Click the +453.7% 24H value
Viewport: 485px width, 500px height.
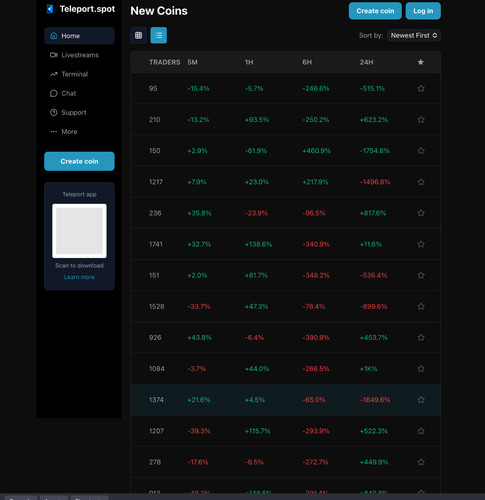pyautogui.click(x=374, y=338)
